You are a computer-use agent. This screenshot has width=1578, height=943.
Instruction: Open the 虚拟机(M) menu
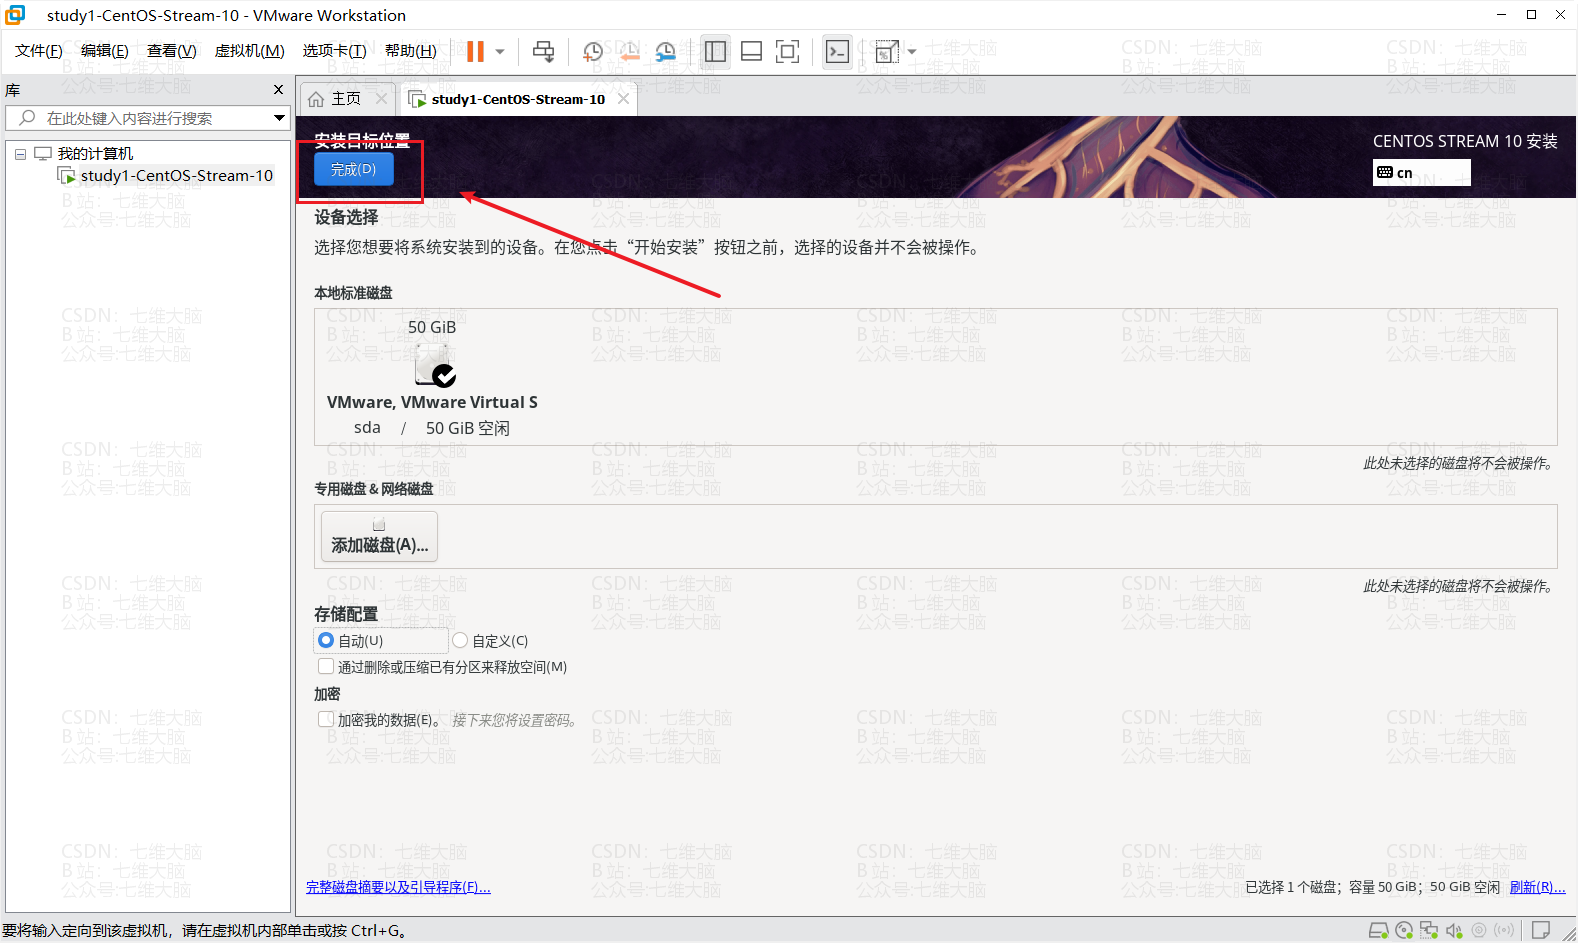(250, 51)
